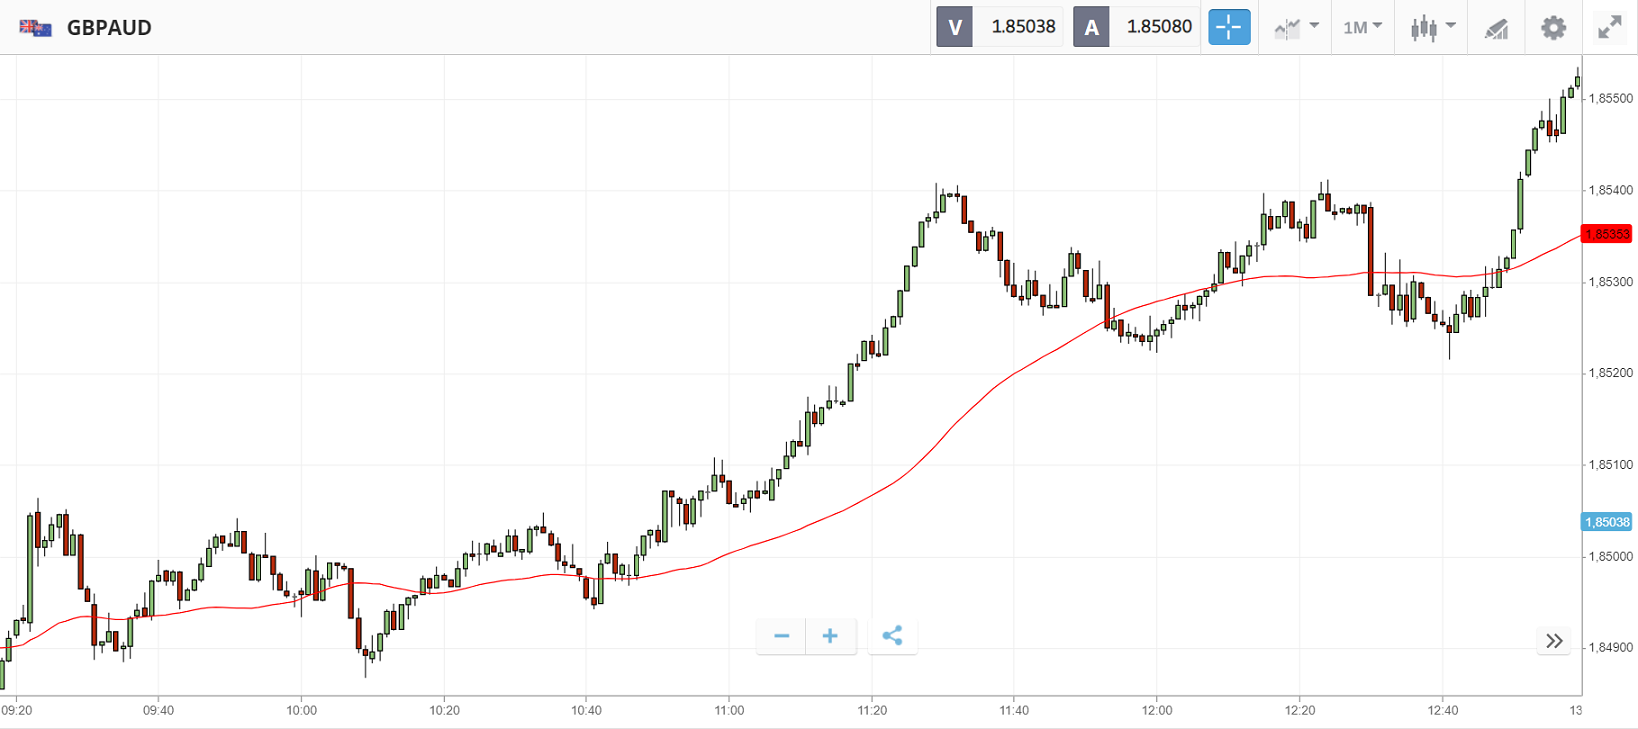Open chart settings gear
Viewport: 1638px width, 729px height.
click(1553, 27)
